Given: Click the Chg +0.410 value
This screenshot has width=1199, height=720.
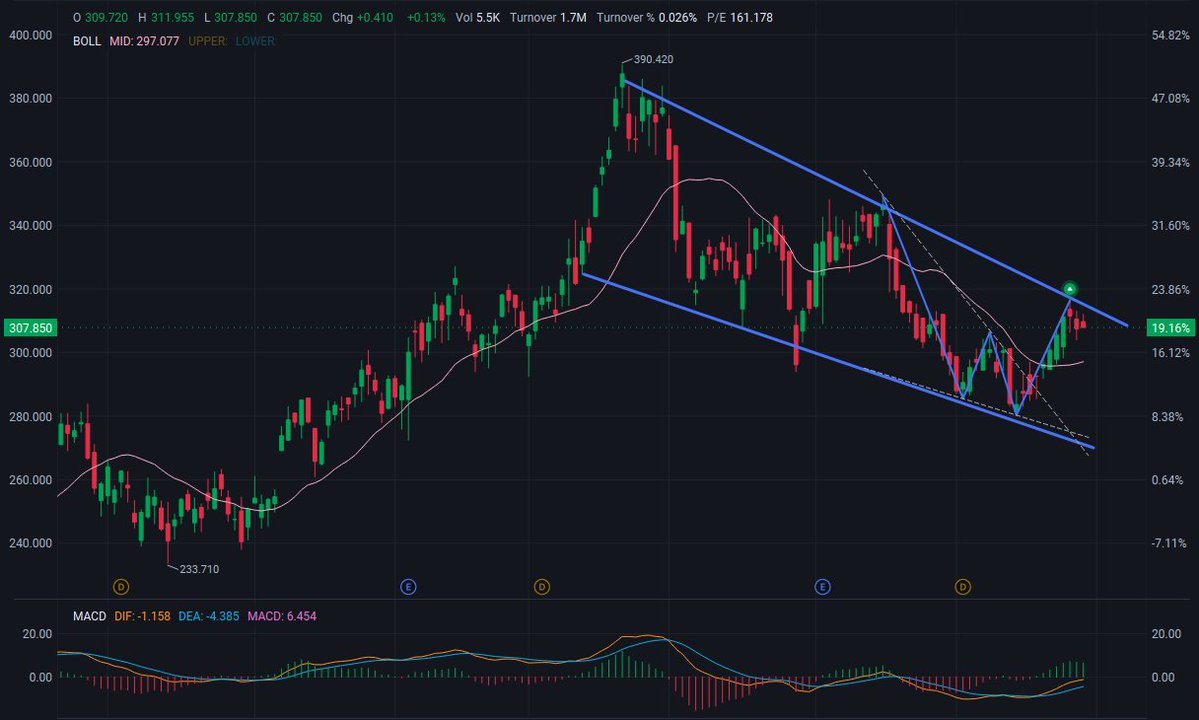Looking at the screenshot, I should pos(362,18).
